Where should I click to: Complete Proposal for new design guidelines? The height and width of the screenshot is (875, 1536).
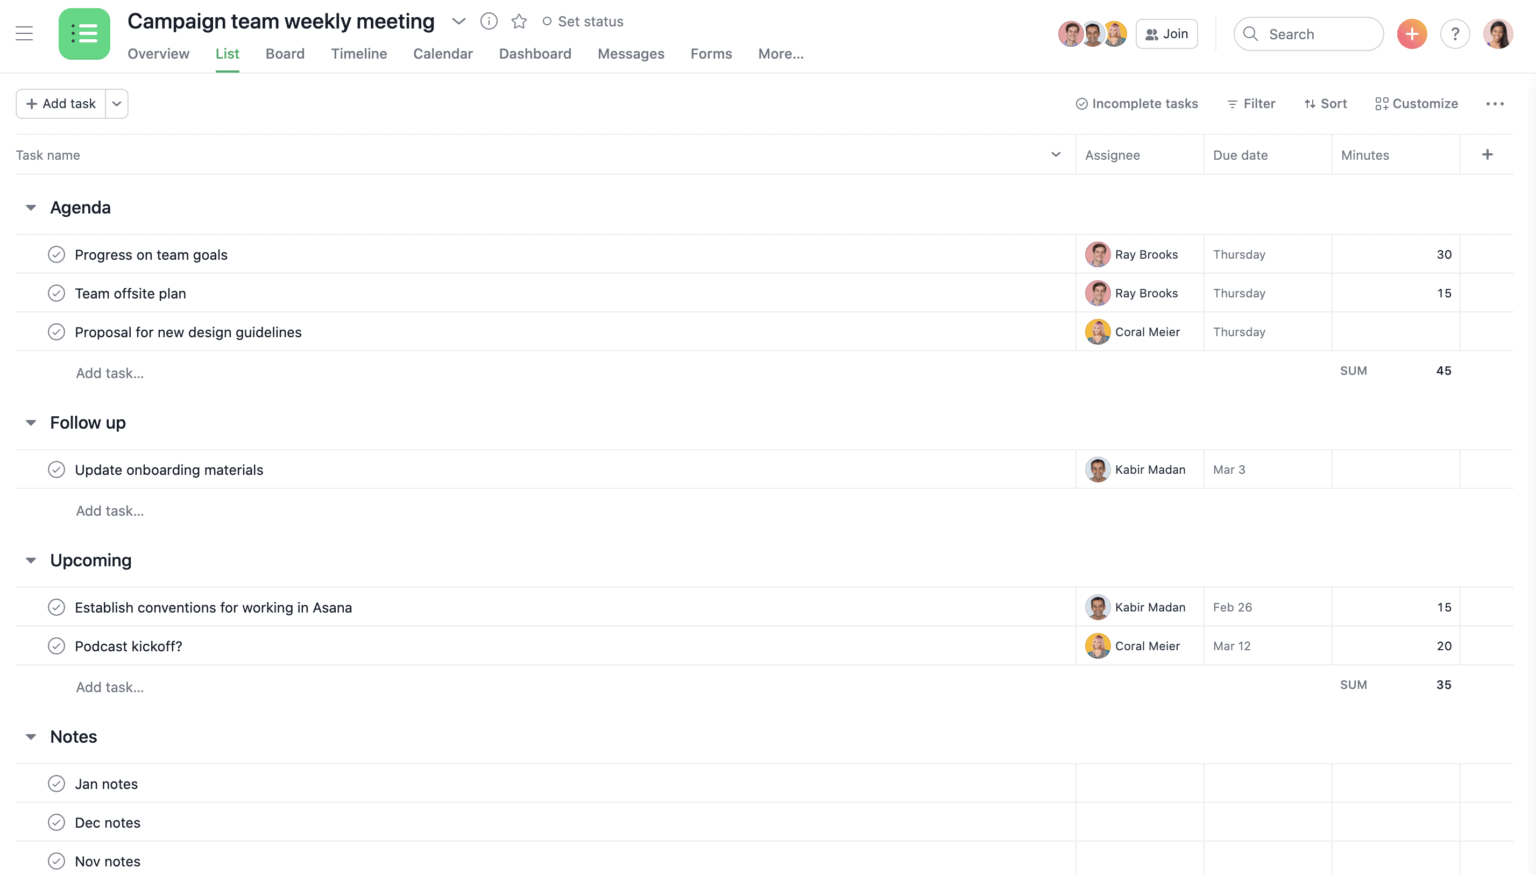point(56,332)
